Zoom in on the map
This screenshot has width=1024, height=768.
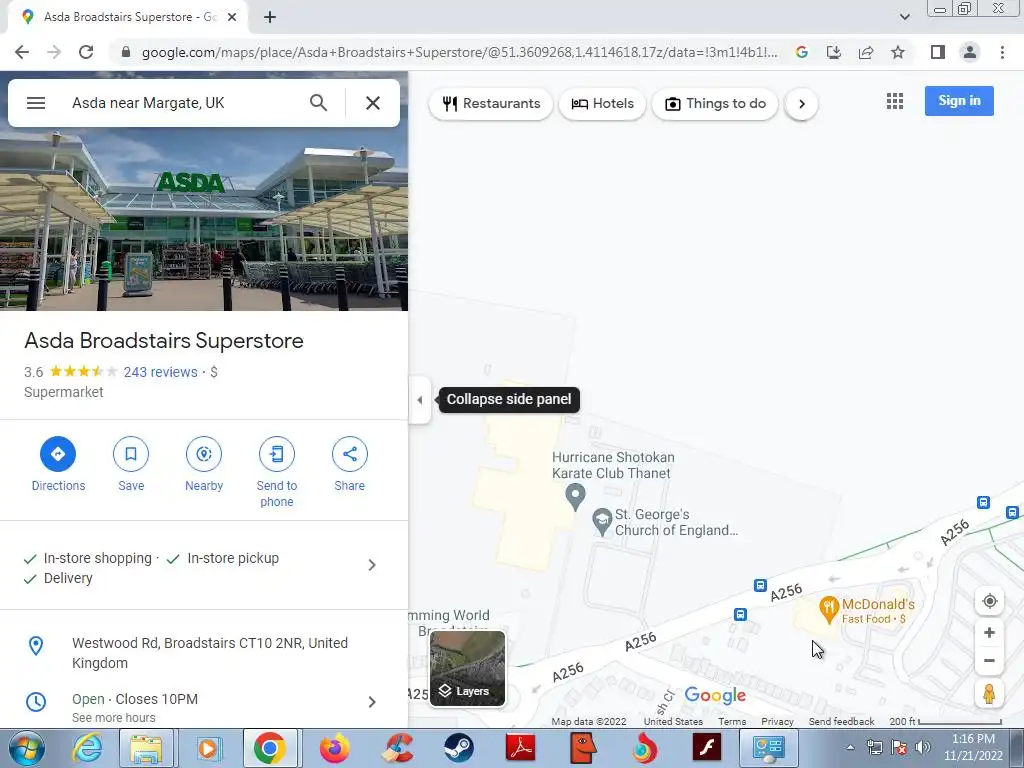(989, 632)
